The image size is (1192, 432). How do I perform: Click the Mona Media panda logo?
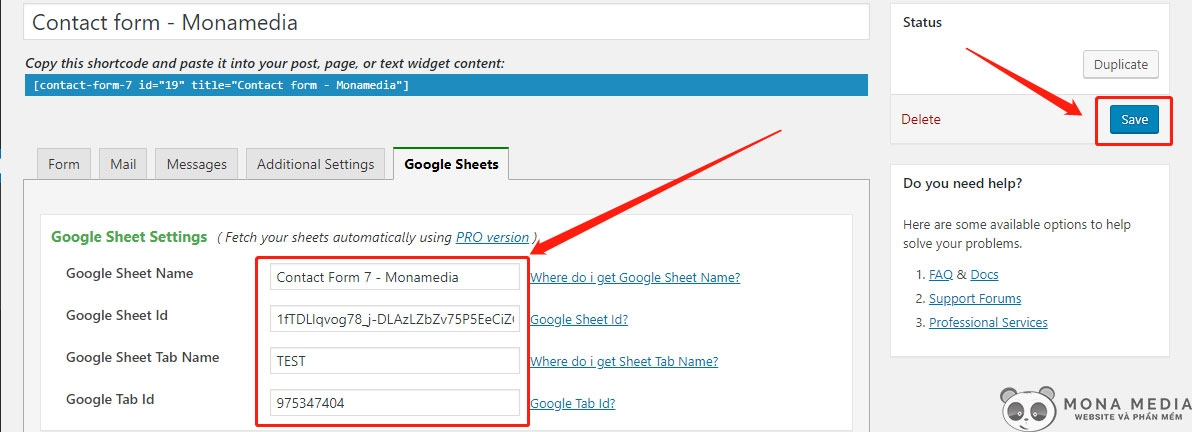(1030, 403)
